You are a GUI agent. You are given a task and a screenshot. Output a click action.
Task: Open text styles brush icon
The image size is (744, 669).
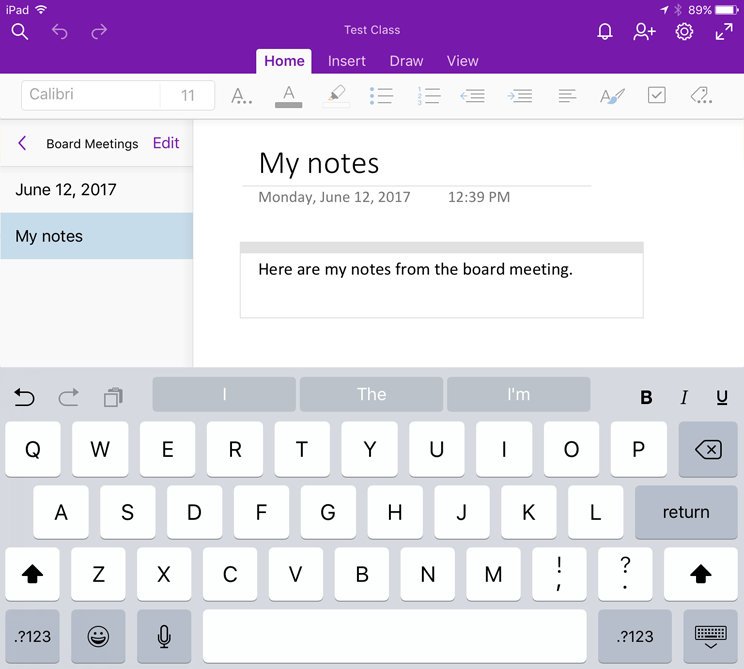(612, 96)
